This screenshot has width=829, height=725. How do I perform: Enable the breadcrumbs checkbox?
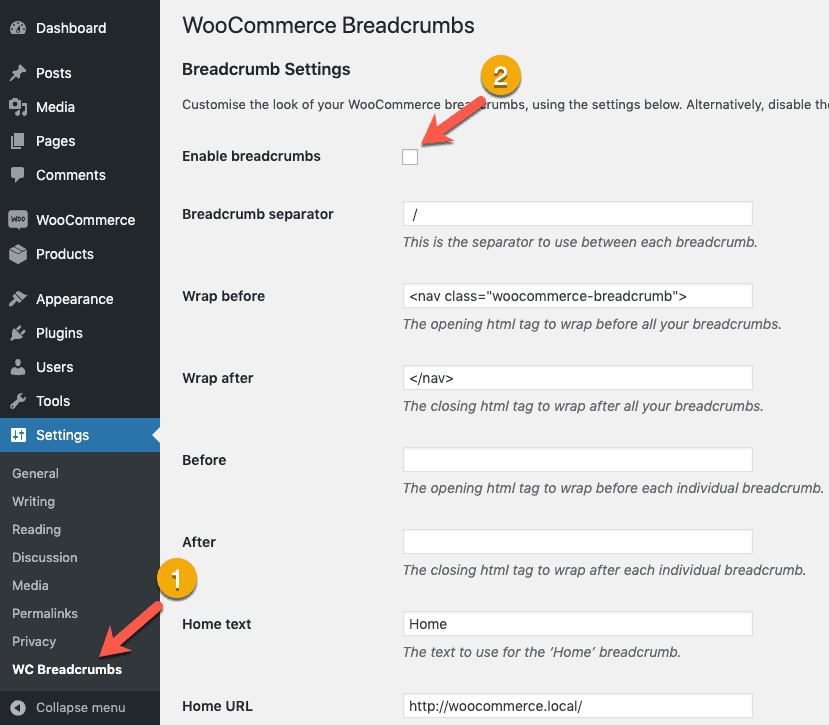(x=410, y=156)
